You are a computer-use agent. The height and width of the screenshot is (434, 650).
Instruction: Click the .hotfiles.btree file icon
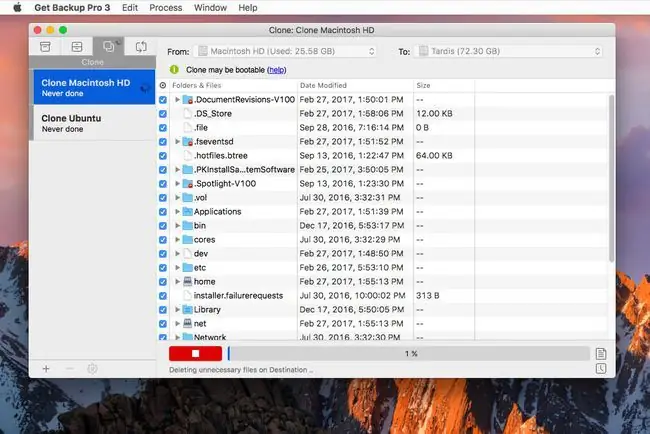point(188,155)
